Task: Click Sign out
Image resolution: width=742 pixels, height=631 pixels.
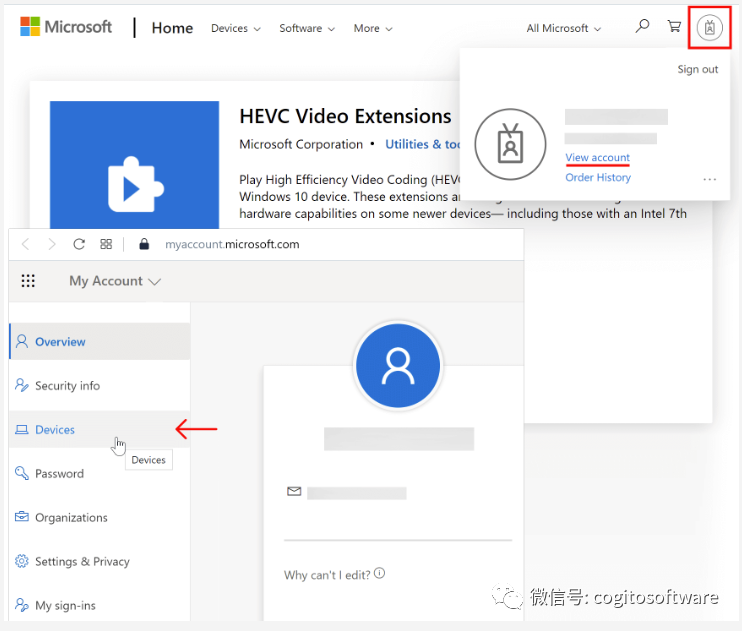Action: pyautogui.click(x=698, y=69)
